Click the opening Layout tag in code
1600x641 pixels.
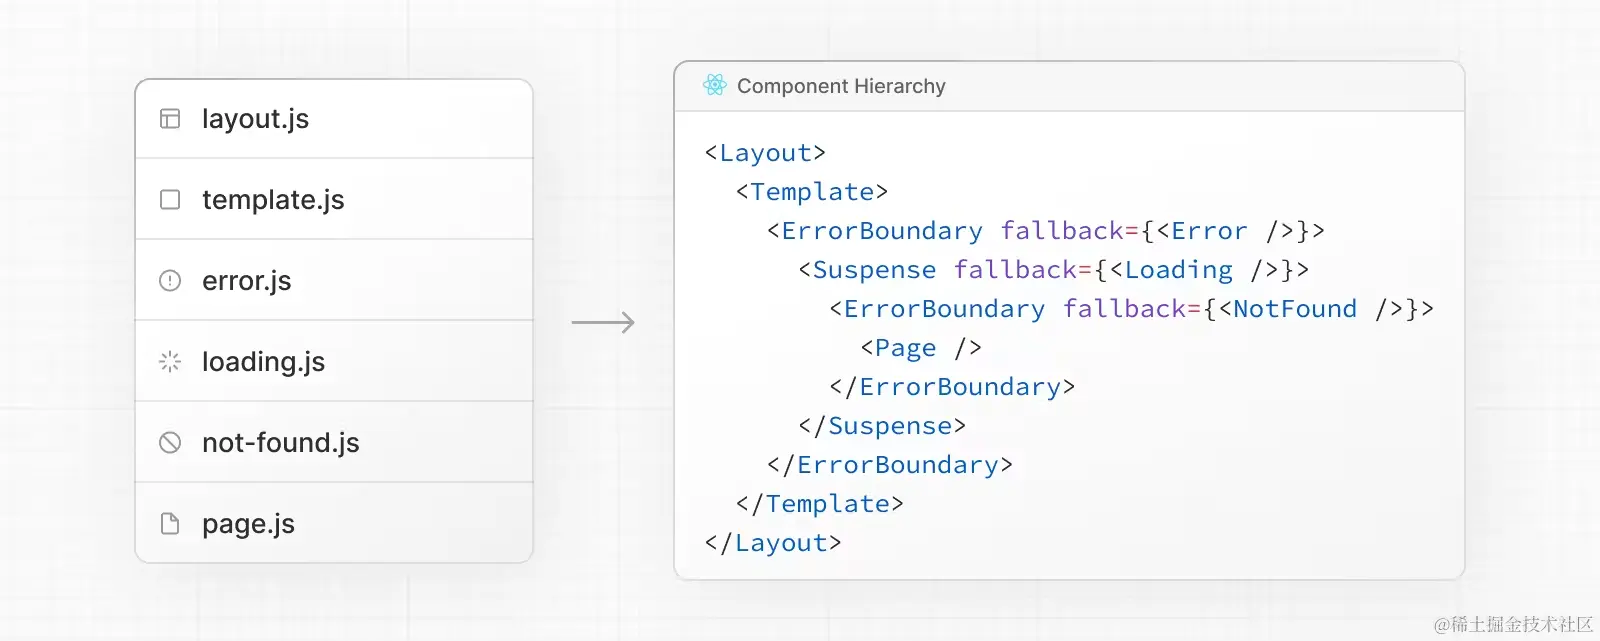[765, 153]
